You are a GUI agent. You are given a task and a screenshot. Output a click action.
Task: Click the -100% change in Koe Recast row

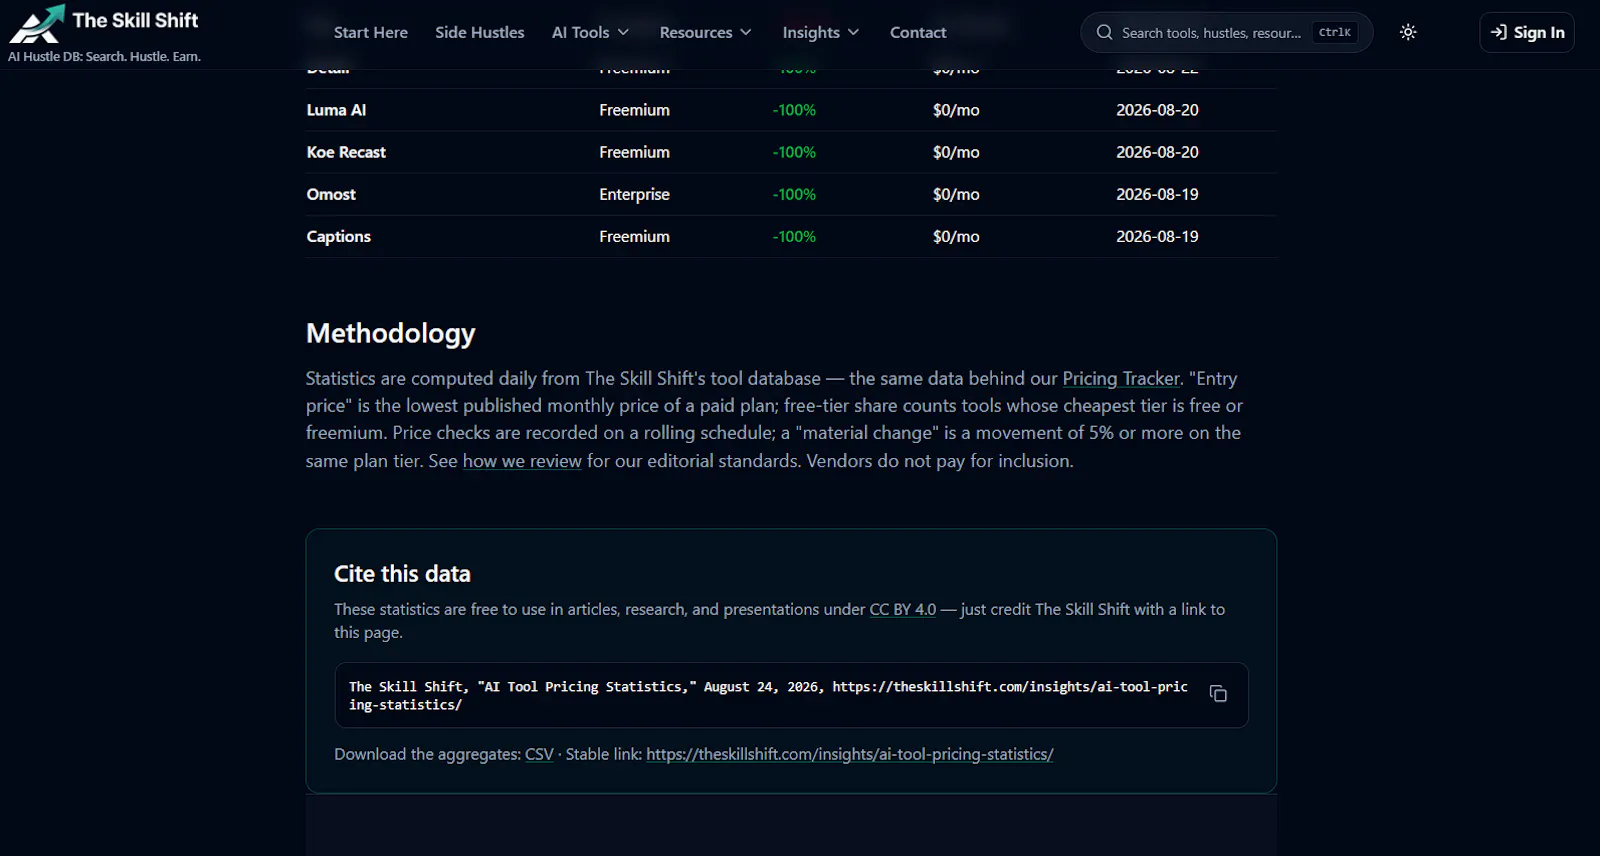pos(794,152)
